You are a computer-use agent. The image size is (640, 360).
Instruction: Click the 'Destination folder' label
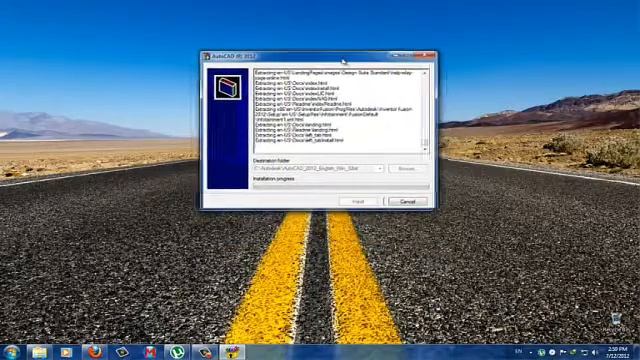(271, 161)
